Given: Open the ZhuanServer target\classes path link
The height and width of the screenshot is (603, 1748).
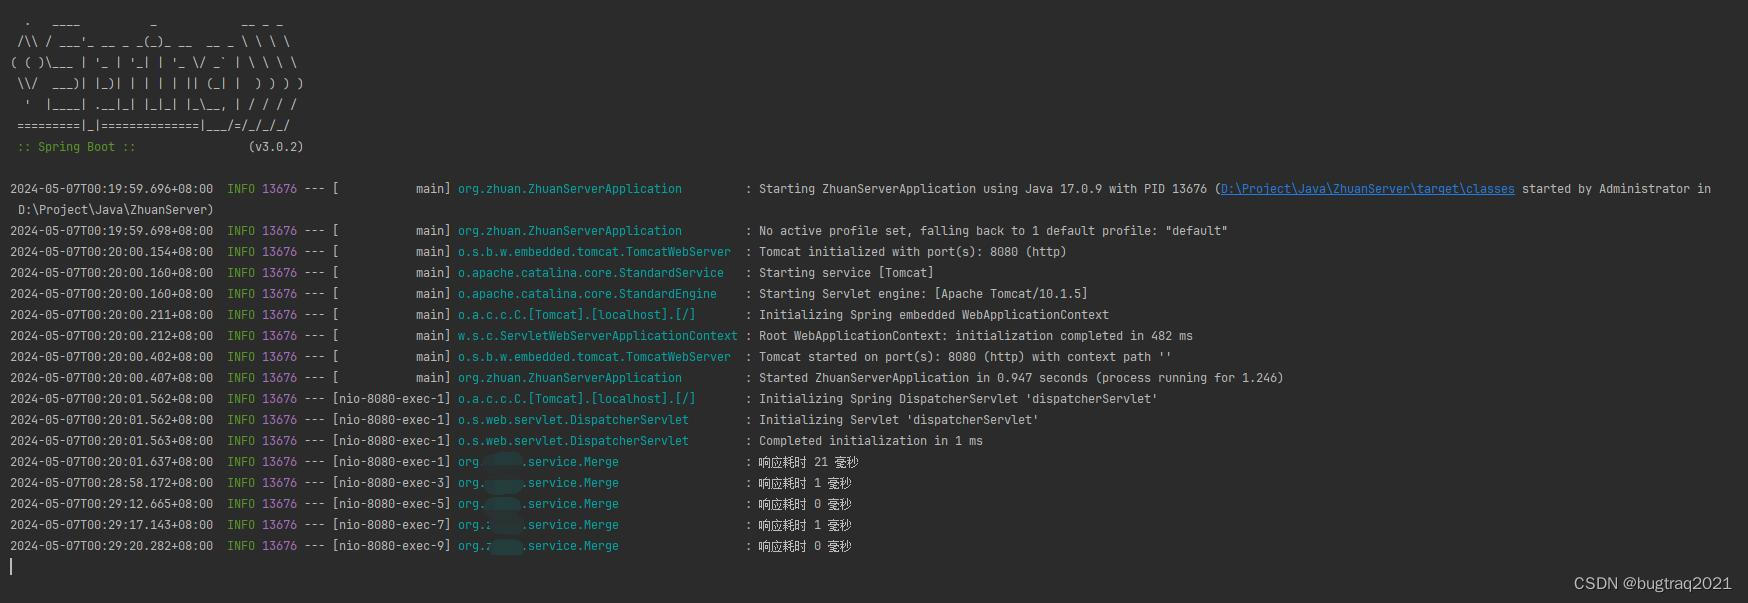Looking at the screenshot, I should [1367, 189].
